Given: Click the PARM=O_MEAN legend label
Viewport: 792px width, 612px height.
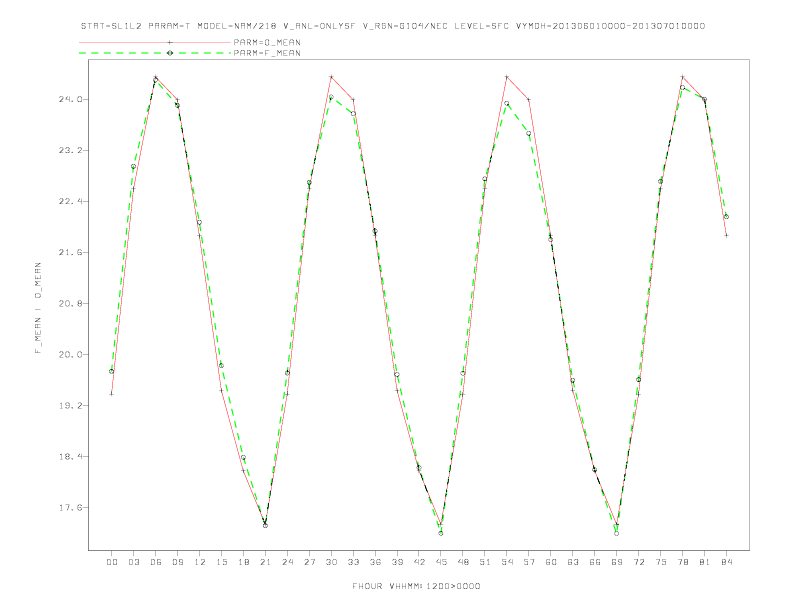Looking at the screenshot, I should coord(267,42).
